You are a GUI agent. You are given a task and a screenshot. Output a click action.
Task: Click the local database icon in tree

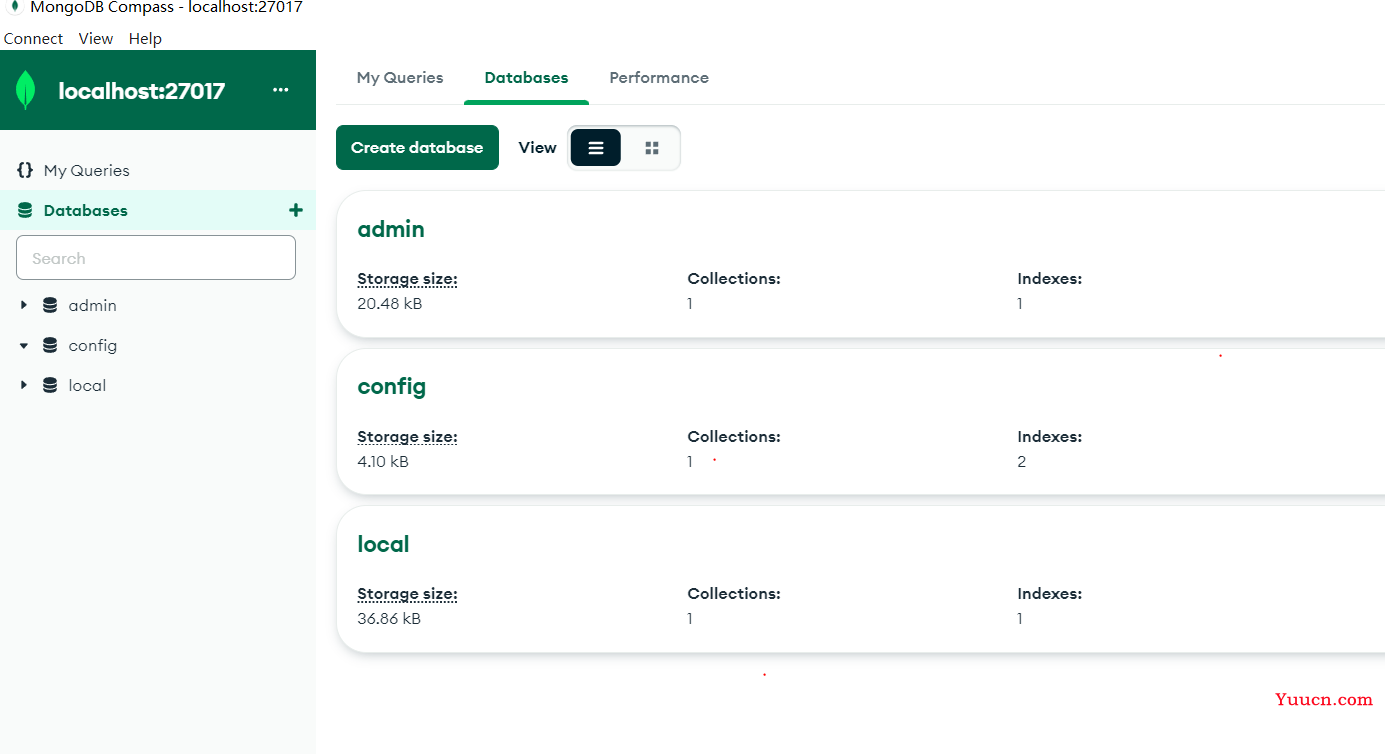click(50, 385)
